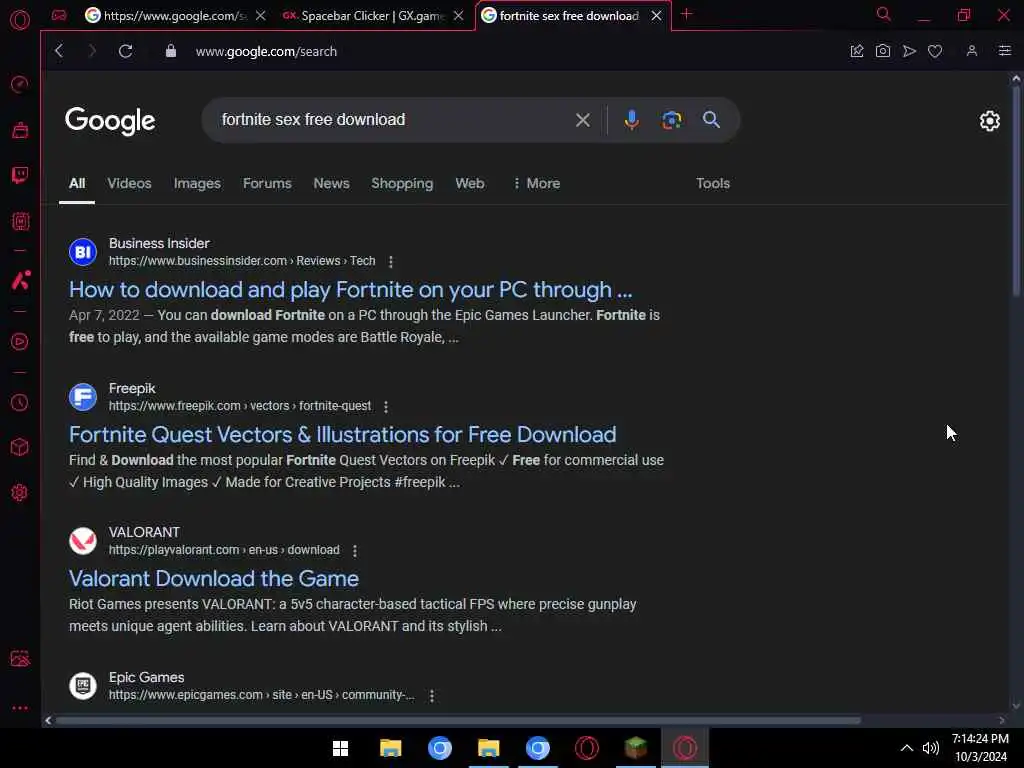Click the address bar URL field
The height and width of the screenshot is (768, 1024).
266,51
